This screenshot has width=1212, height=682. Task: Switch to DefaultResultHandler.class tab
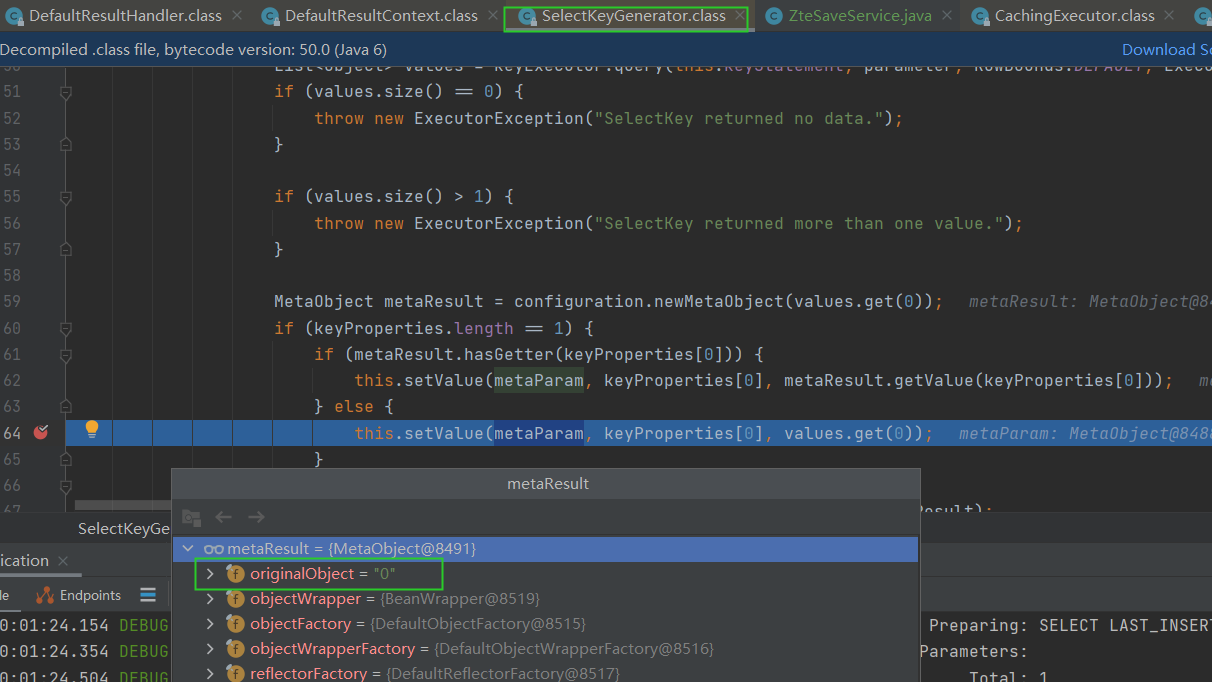(125, 16)
